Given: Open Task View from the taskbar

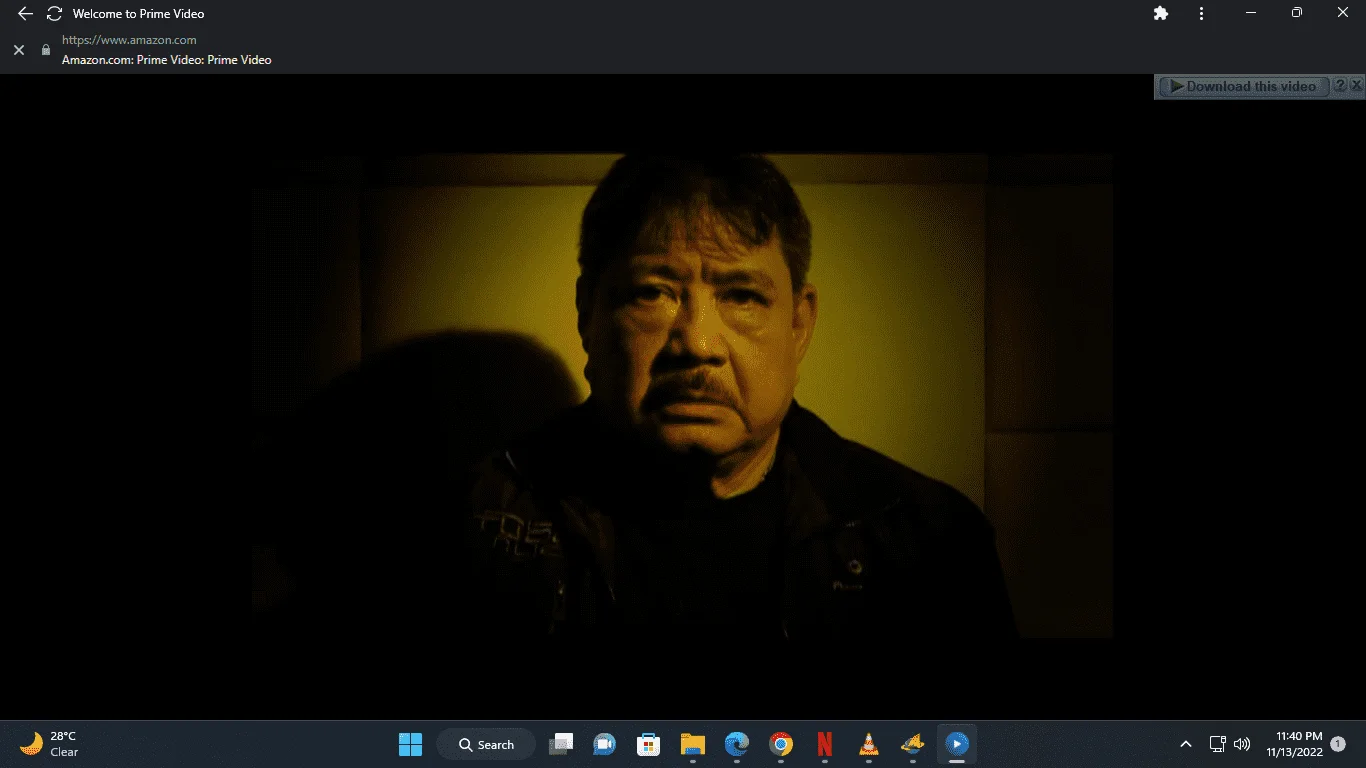Looking at the screenshot, I should 562,744.
